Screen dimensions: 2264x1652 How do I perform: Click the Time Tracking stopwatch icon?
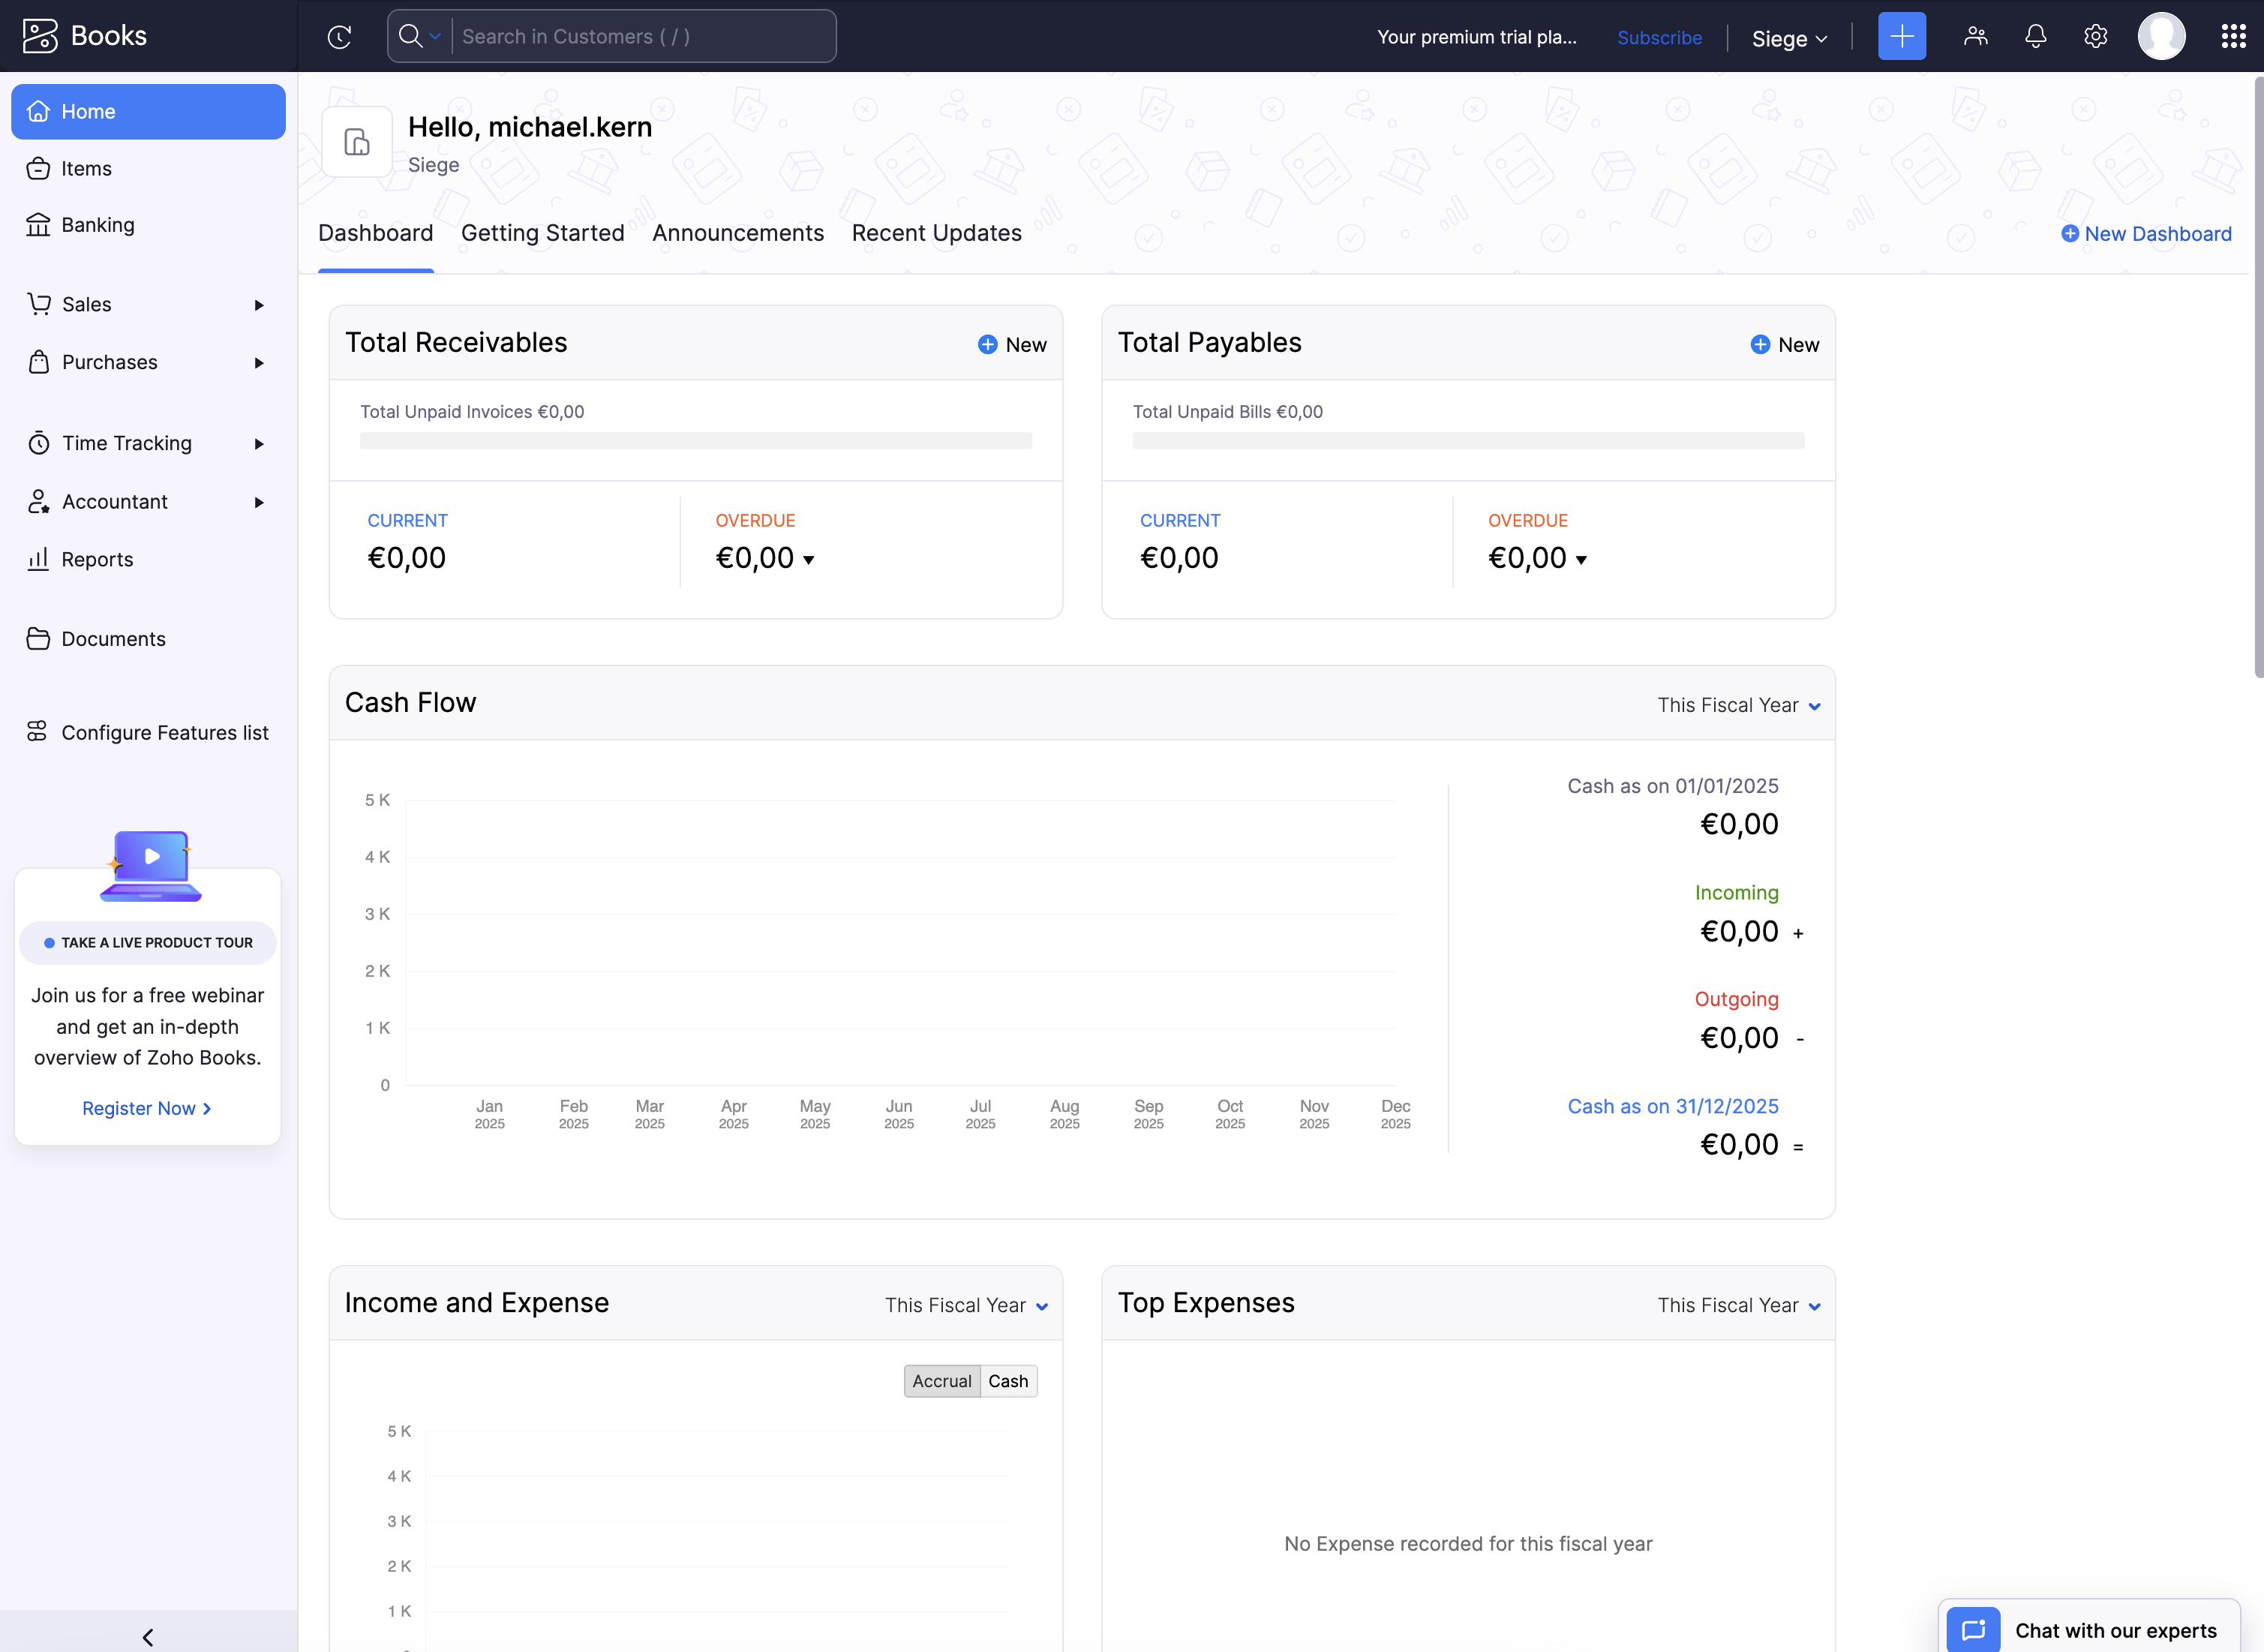coord(39,442)
